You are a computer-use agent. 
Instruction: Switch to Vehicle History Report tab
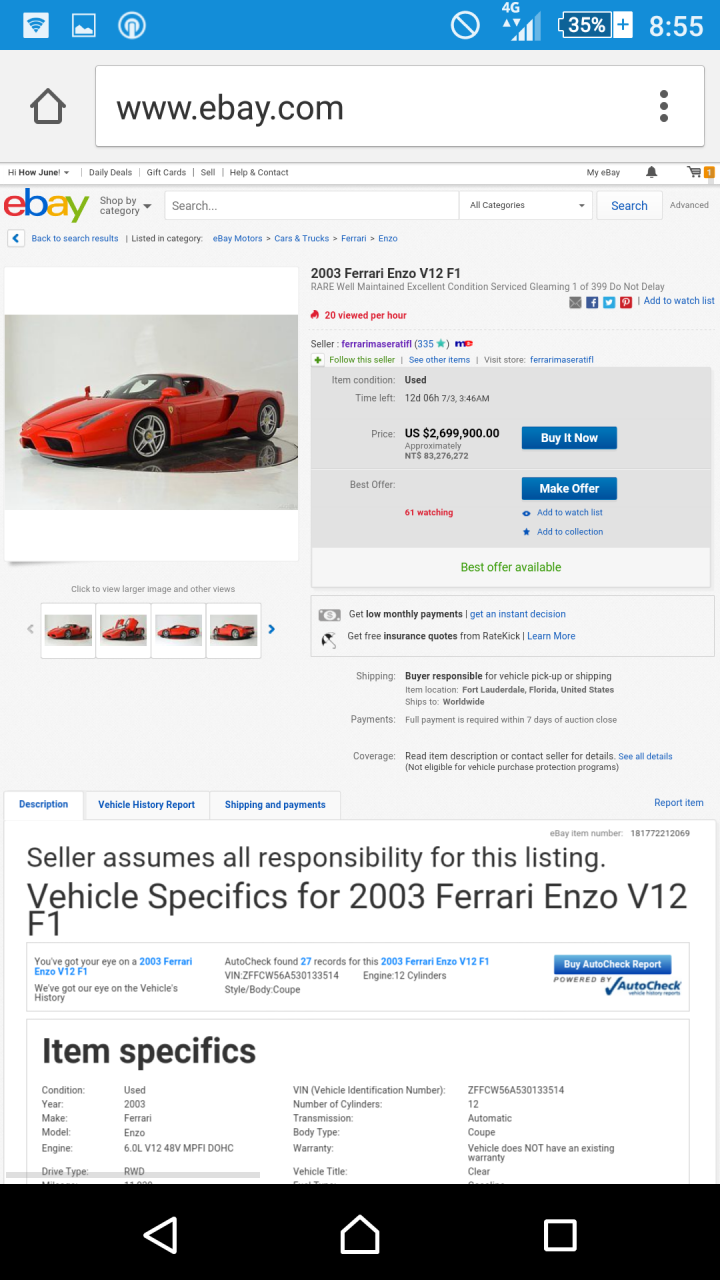click(146, 805)
